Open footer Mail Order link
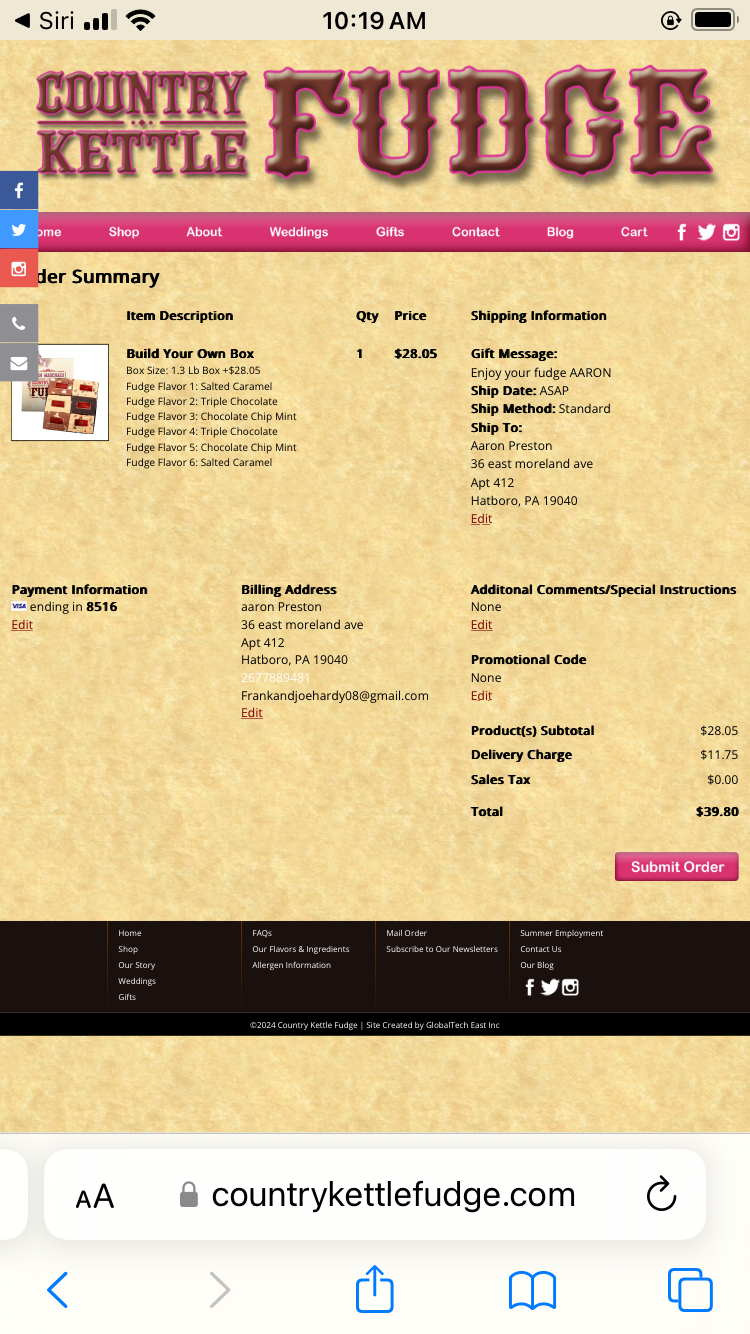Viewport: 750px width, 1334px height. [x=407, y=933]
